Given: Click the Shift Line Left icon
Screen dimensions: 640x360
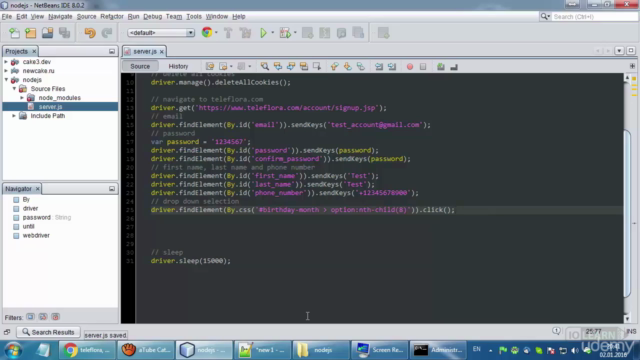Looking at the screenshot, I should (x=379, y=67).
